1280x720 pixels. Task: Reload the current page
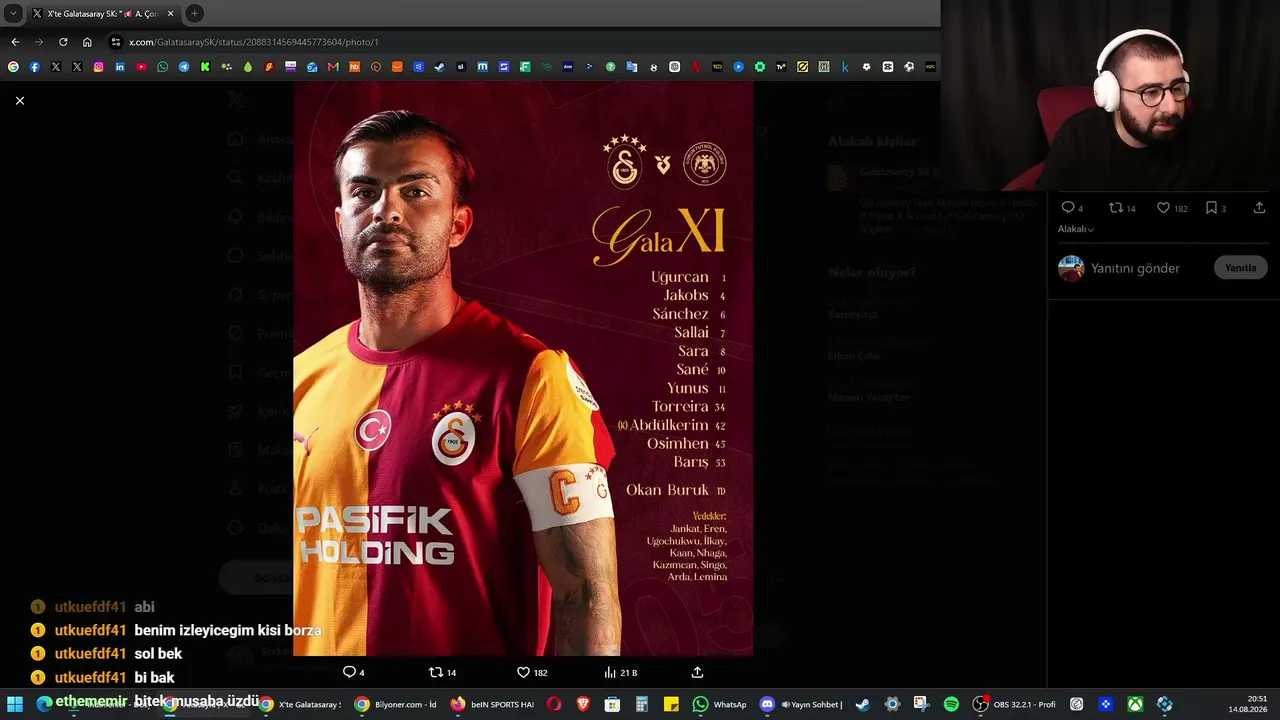[63, 42]
